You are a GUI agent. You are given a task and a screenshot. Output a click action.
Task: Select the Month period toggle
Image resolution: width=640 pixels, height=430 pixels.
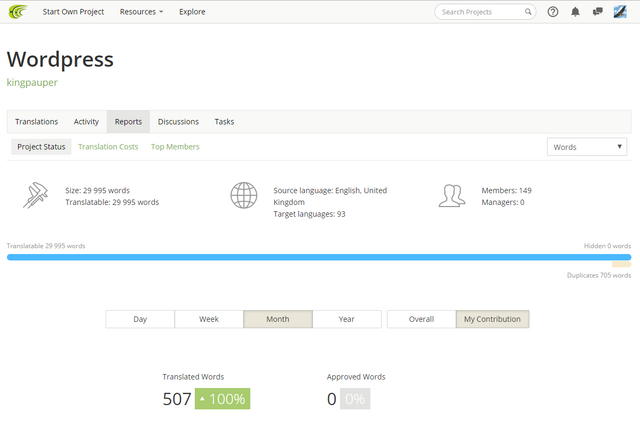278,319
